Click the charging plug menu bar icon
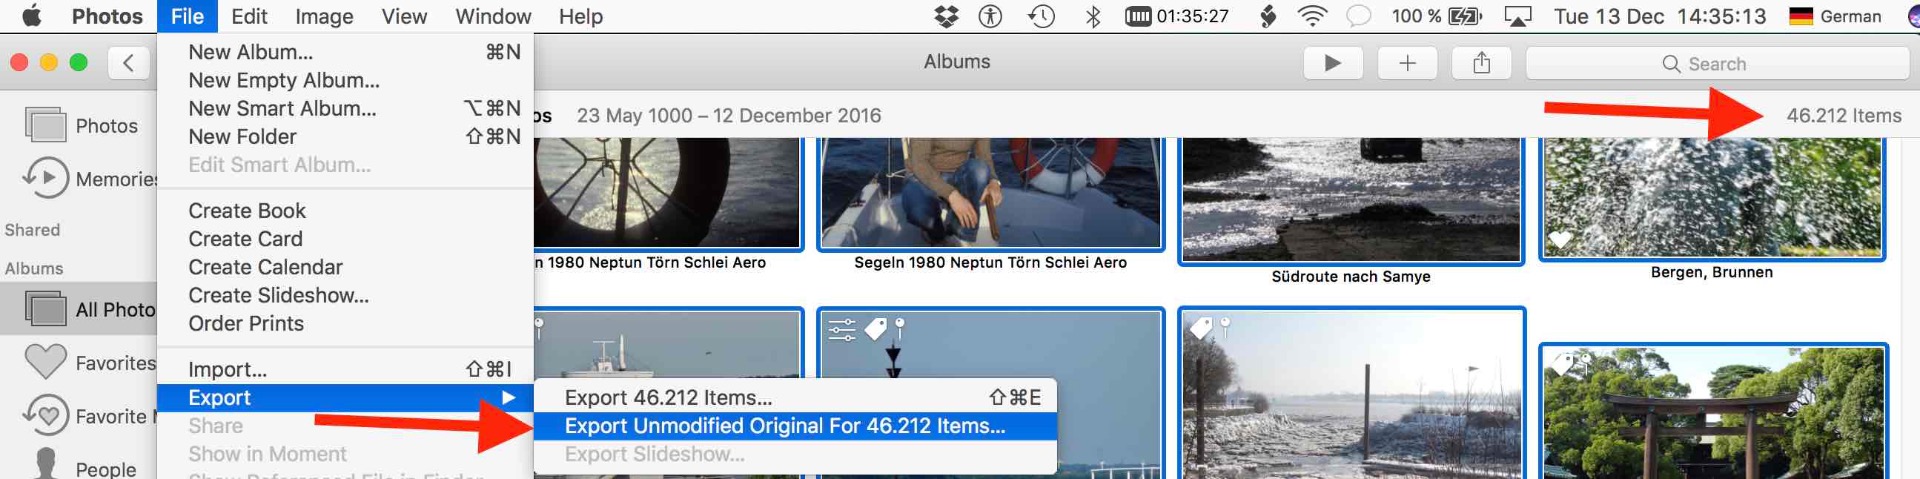The width and height of the screenshot is (1920, 479). click(1267, 16)
